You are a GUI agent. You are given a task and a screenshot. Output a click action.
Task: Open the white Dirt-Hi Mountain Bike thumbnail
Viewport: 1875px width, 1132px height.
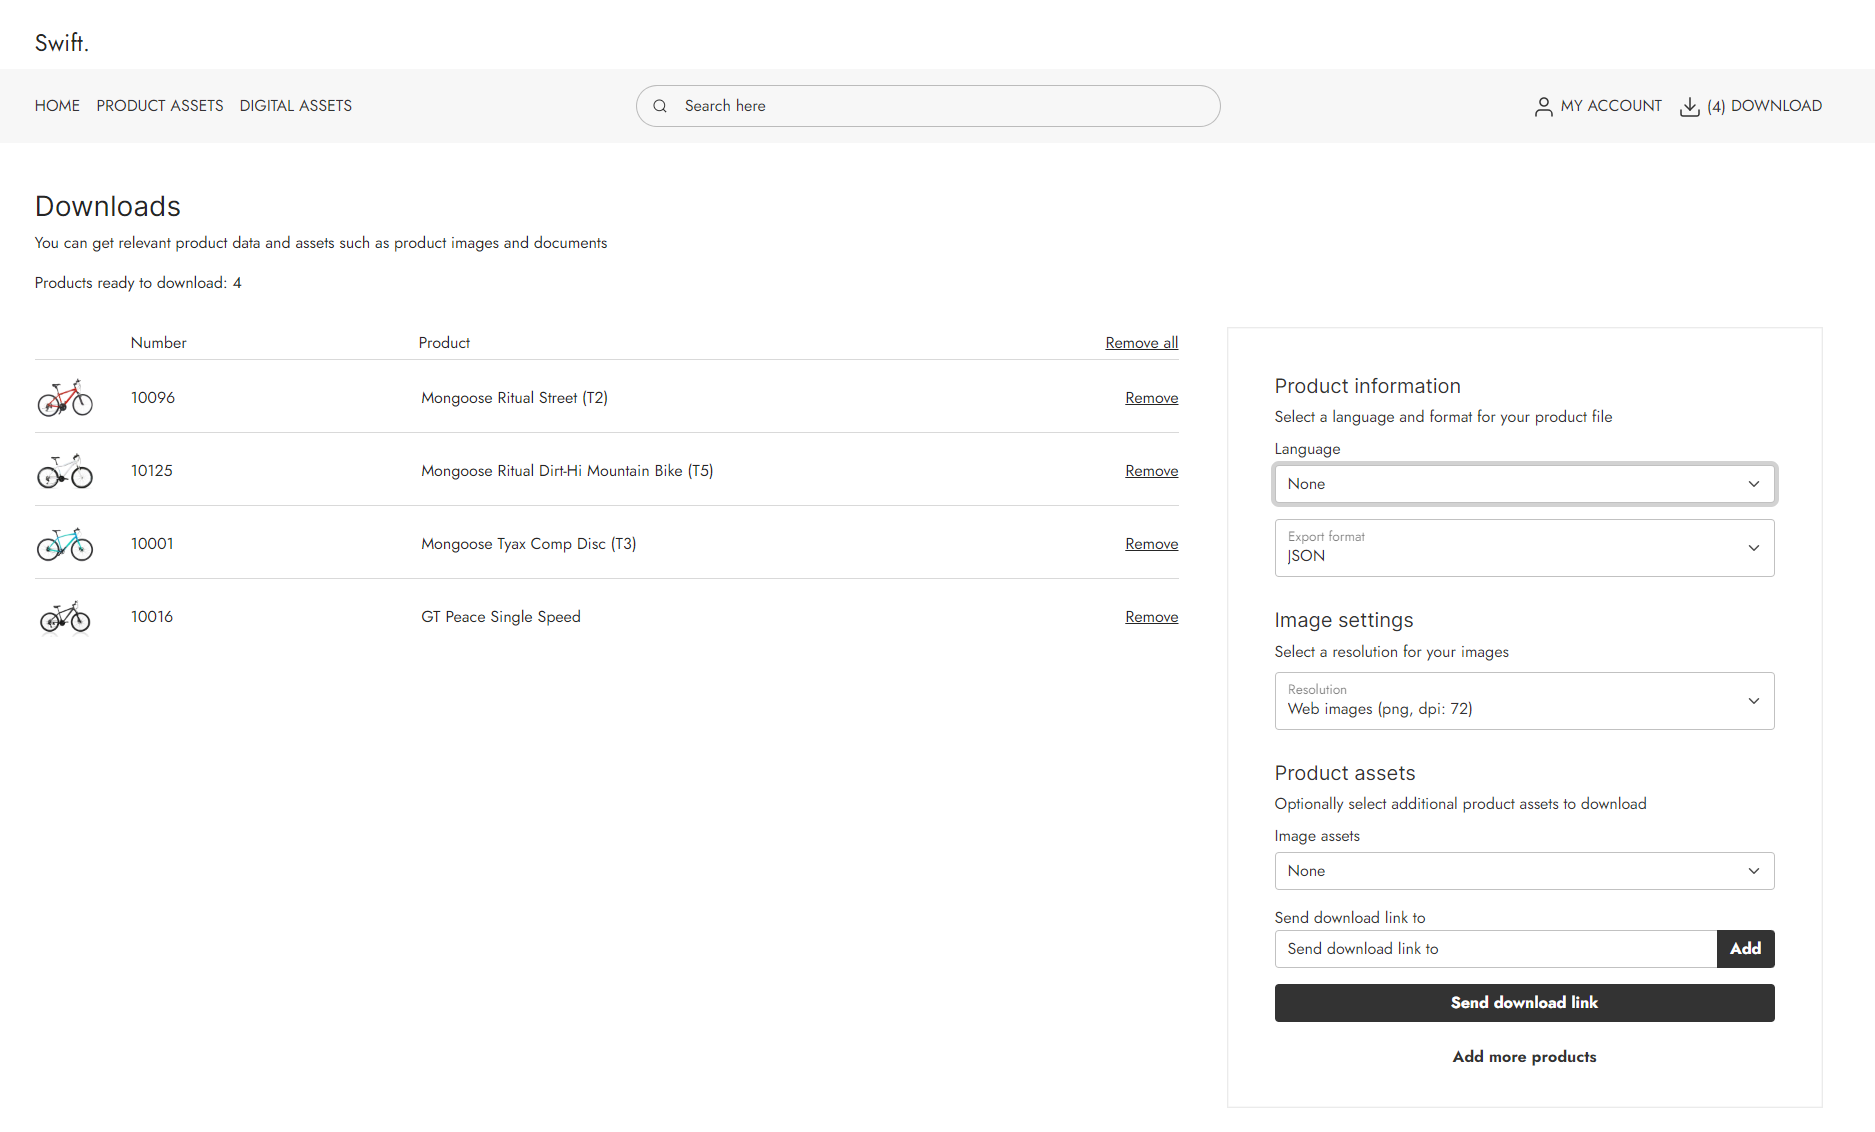[x=65, y=471]
